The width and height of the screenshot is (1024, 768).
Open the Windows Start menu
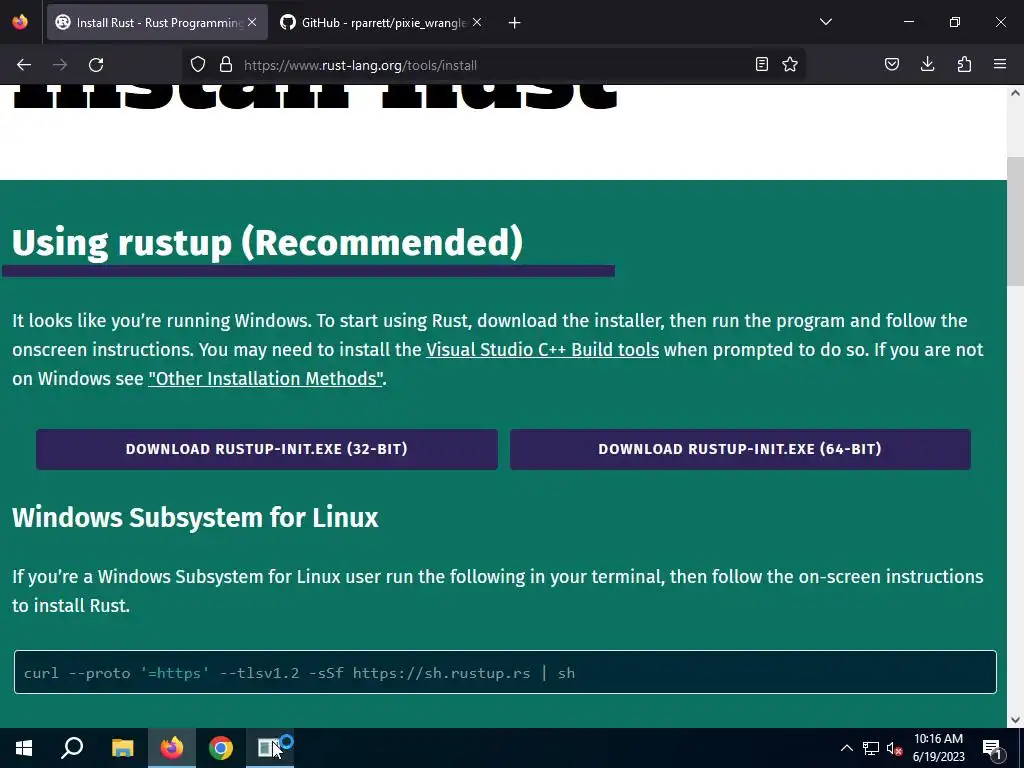tap(24, 748)
